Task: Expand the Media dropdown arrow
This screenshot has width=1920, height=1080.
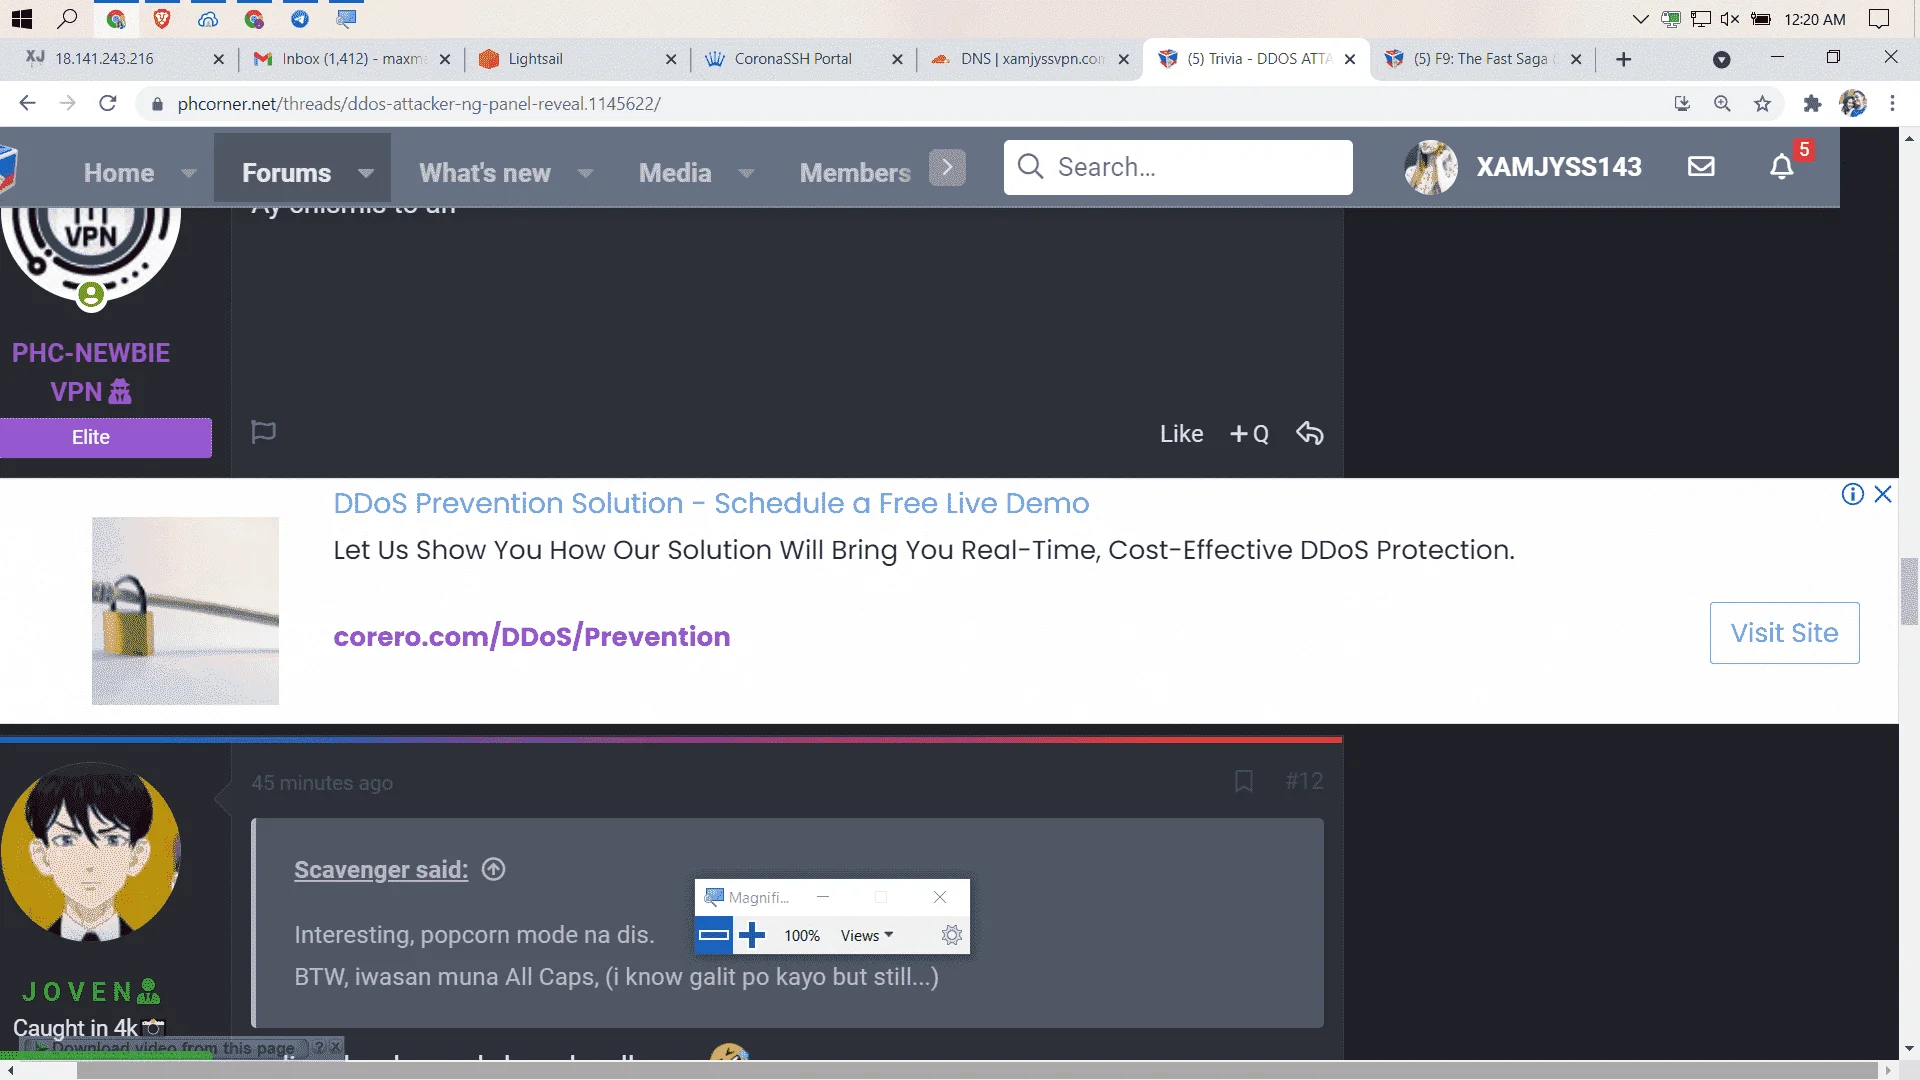Action: (746, 173)
